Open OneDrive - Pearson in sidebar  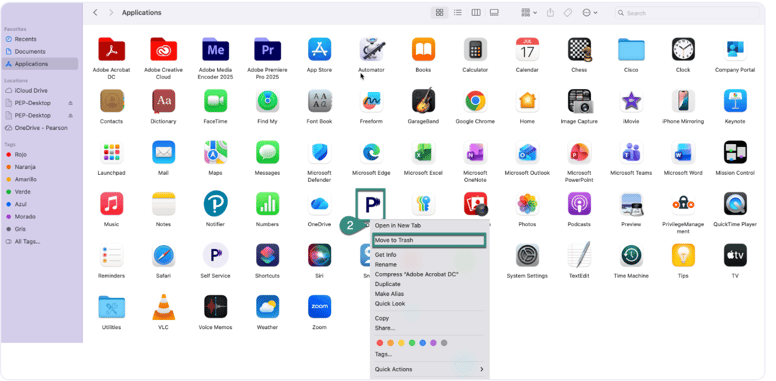pyautogui.click(x=41, y=128)
